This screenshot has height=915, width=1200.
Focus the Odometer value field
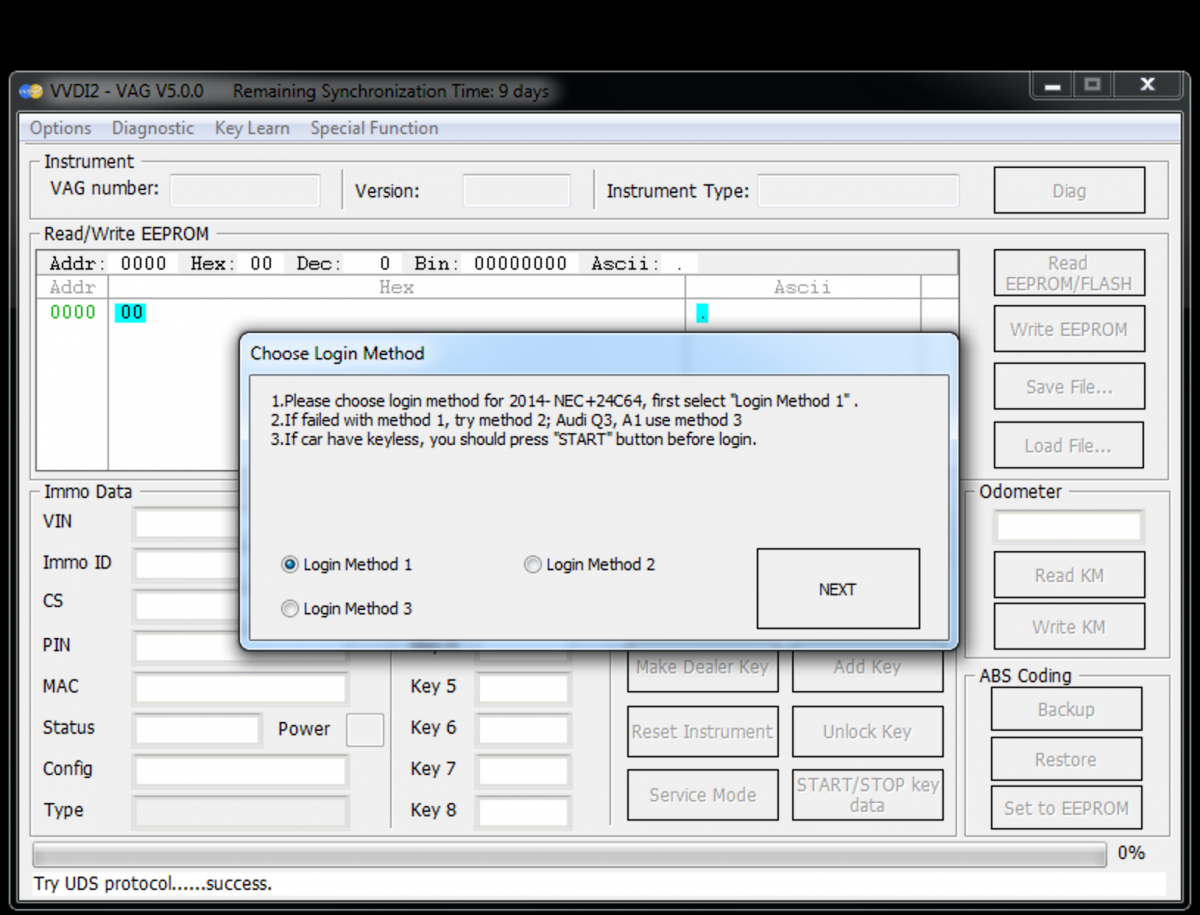[x=1068, y=526]
